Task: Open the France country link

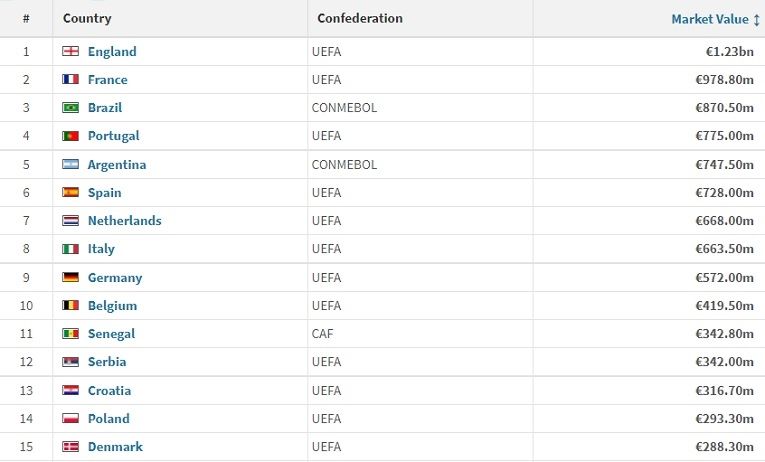Action: tap(107, 80)
